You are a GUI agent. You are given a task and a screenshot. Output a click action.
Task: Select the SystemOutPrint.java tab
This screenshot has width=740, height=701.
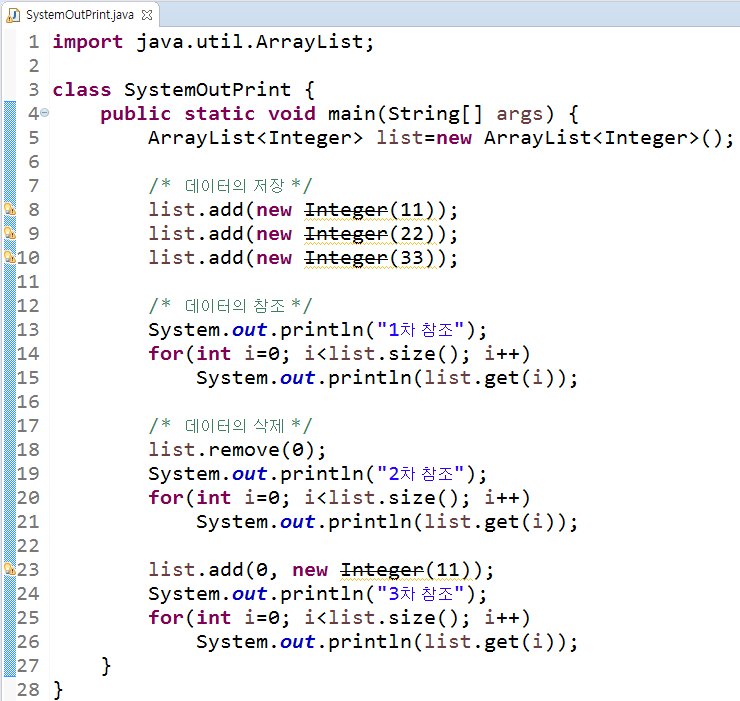80,15
